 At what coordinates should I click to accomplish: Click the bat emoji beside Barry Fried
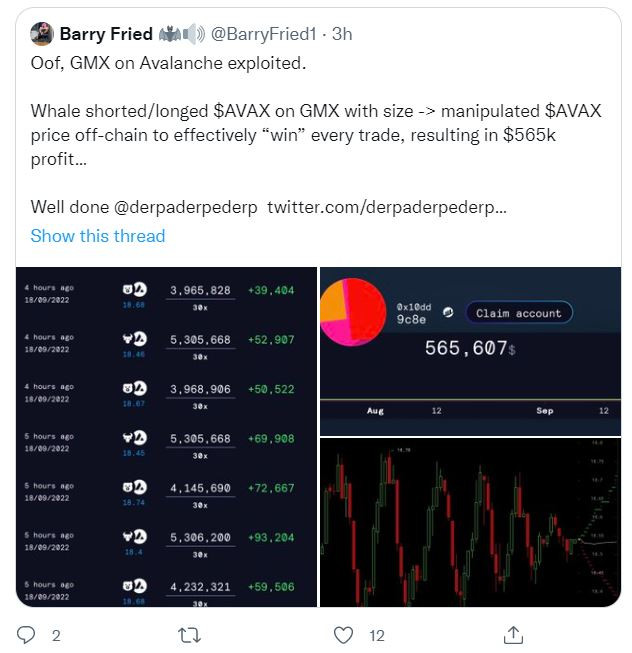tap(170, 34)
